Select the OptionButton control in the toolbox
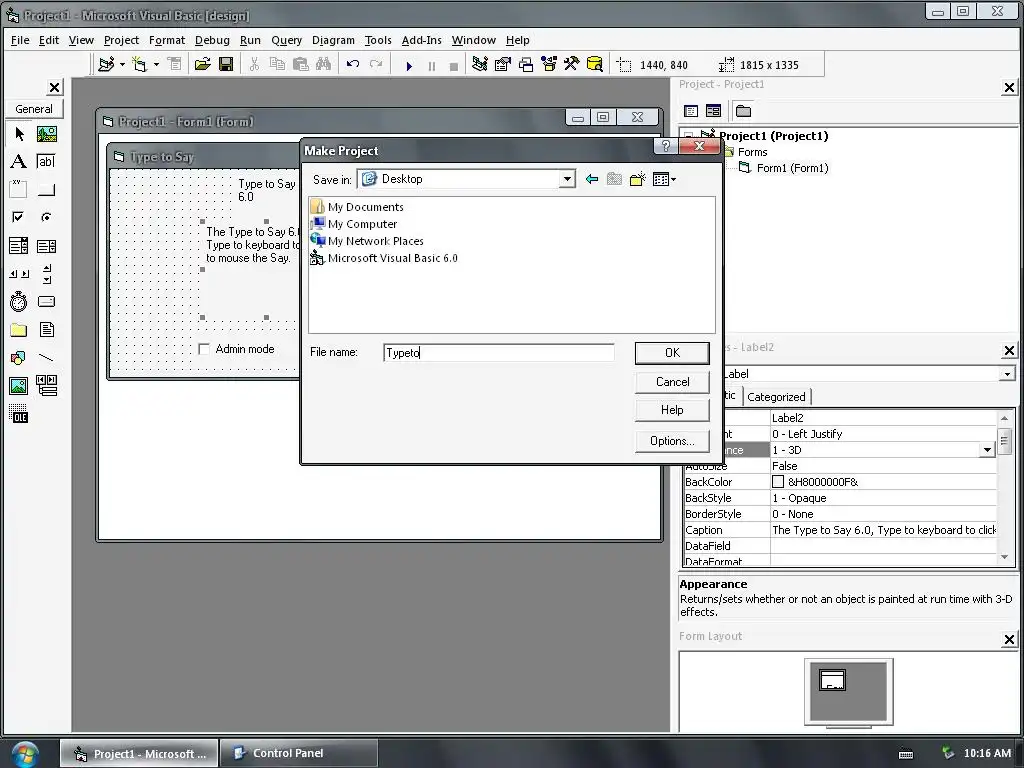The height and width of the screenshot is (768, 1024). click(x=46, y=217)
